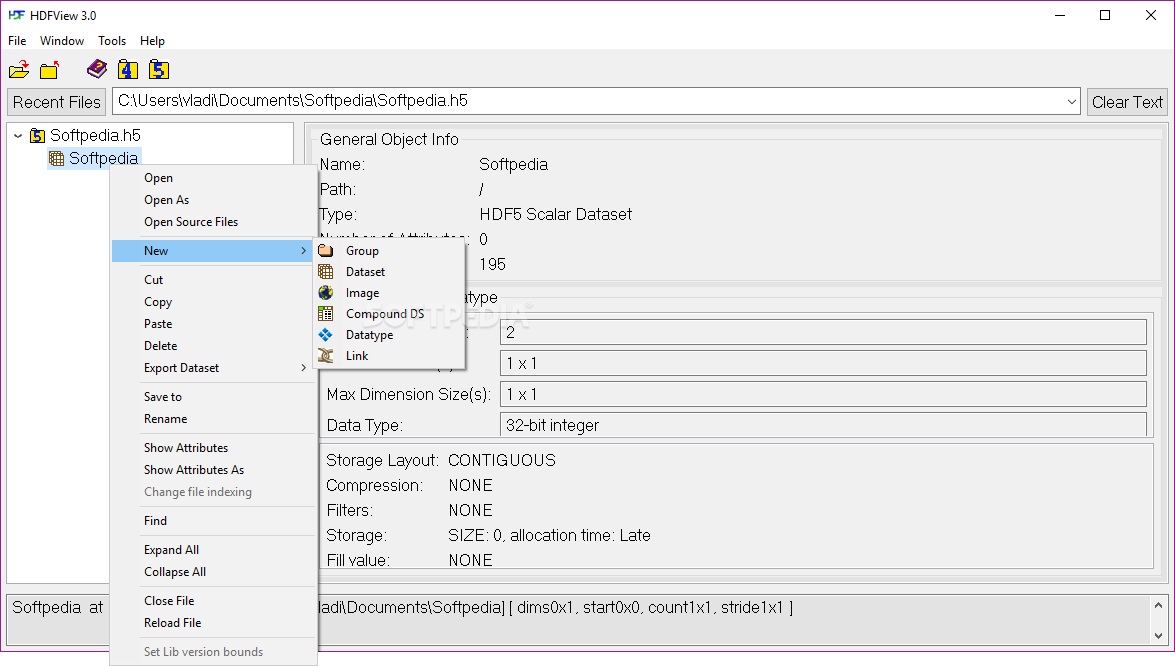The image size is (1175, 666).
Task: Select the Softpedia dataset tree item
Action: [94, 158]
